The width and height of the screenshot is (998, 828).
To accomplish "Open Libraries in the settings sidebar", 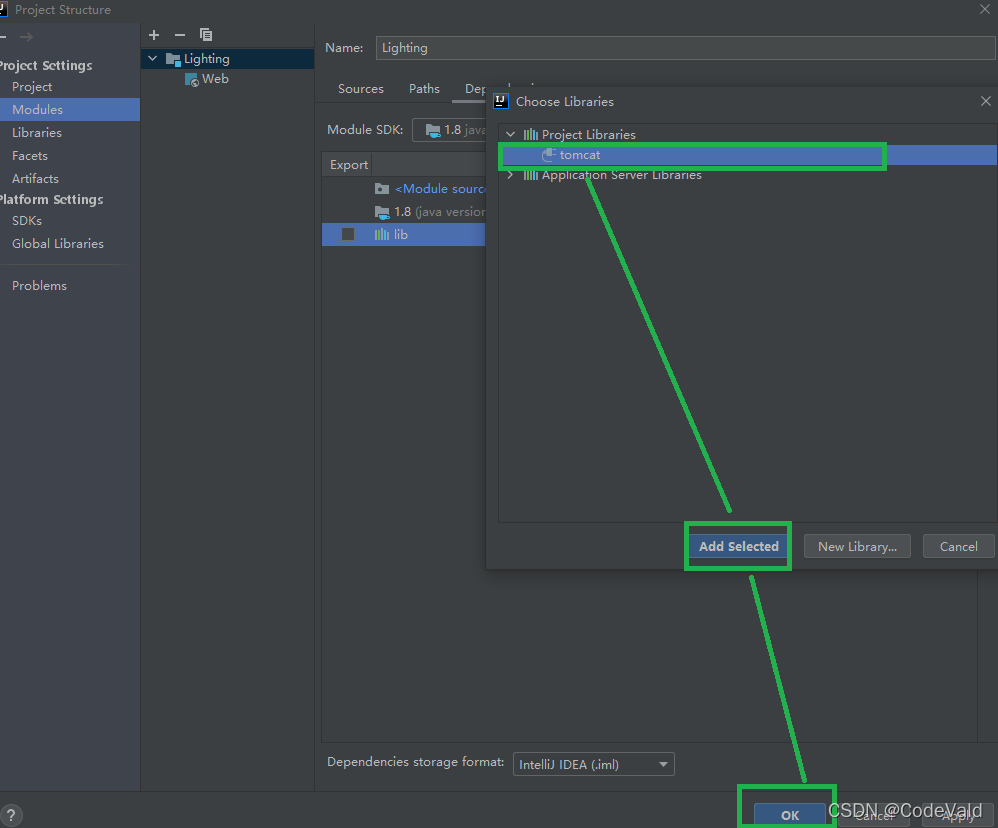I will 37,132.
